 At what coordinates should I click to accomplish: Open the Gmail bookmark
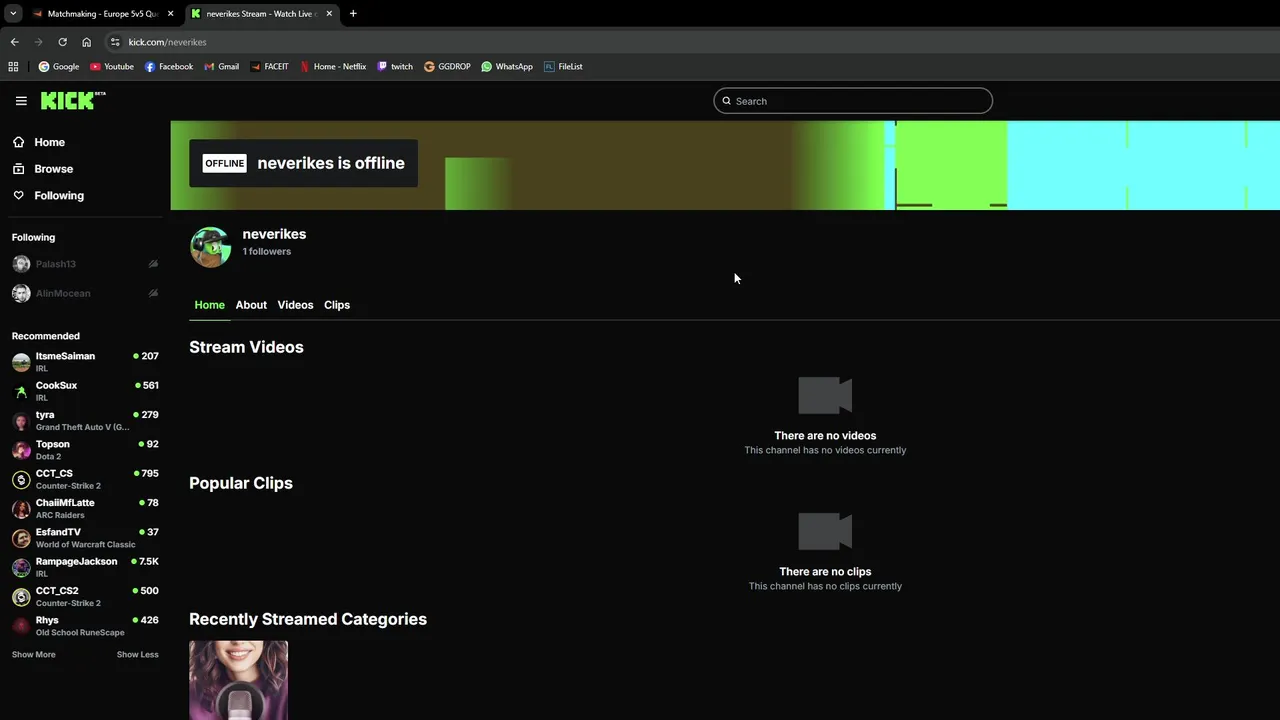(x=222, y=67)
